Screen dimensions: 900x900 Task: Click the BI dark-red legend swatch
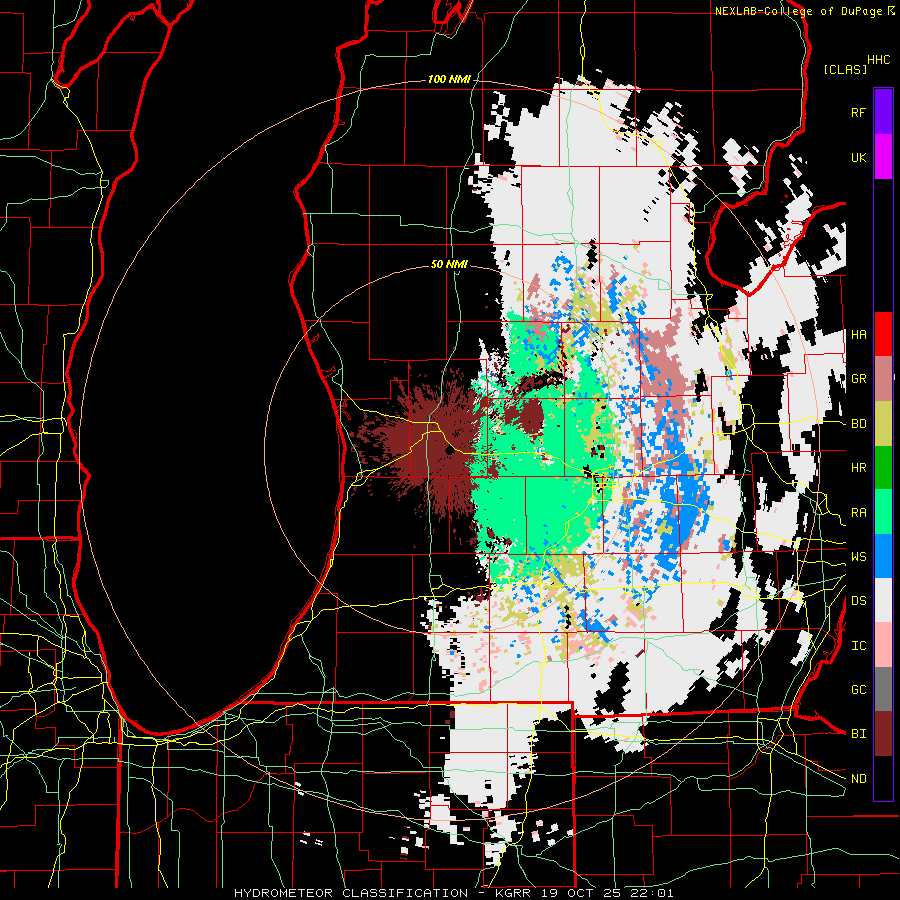(x=883, y=734)
